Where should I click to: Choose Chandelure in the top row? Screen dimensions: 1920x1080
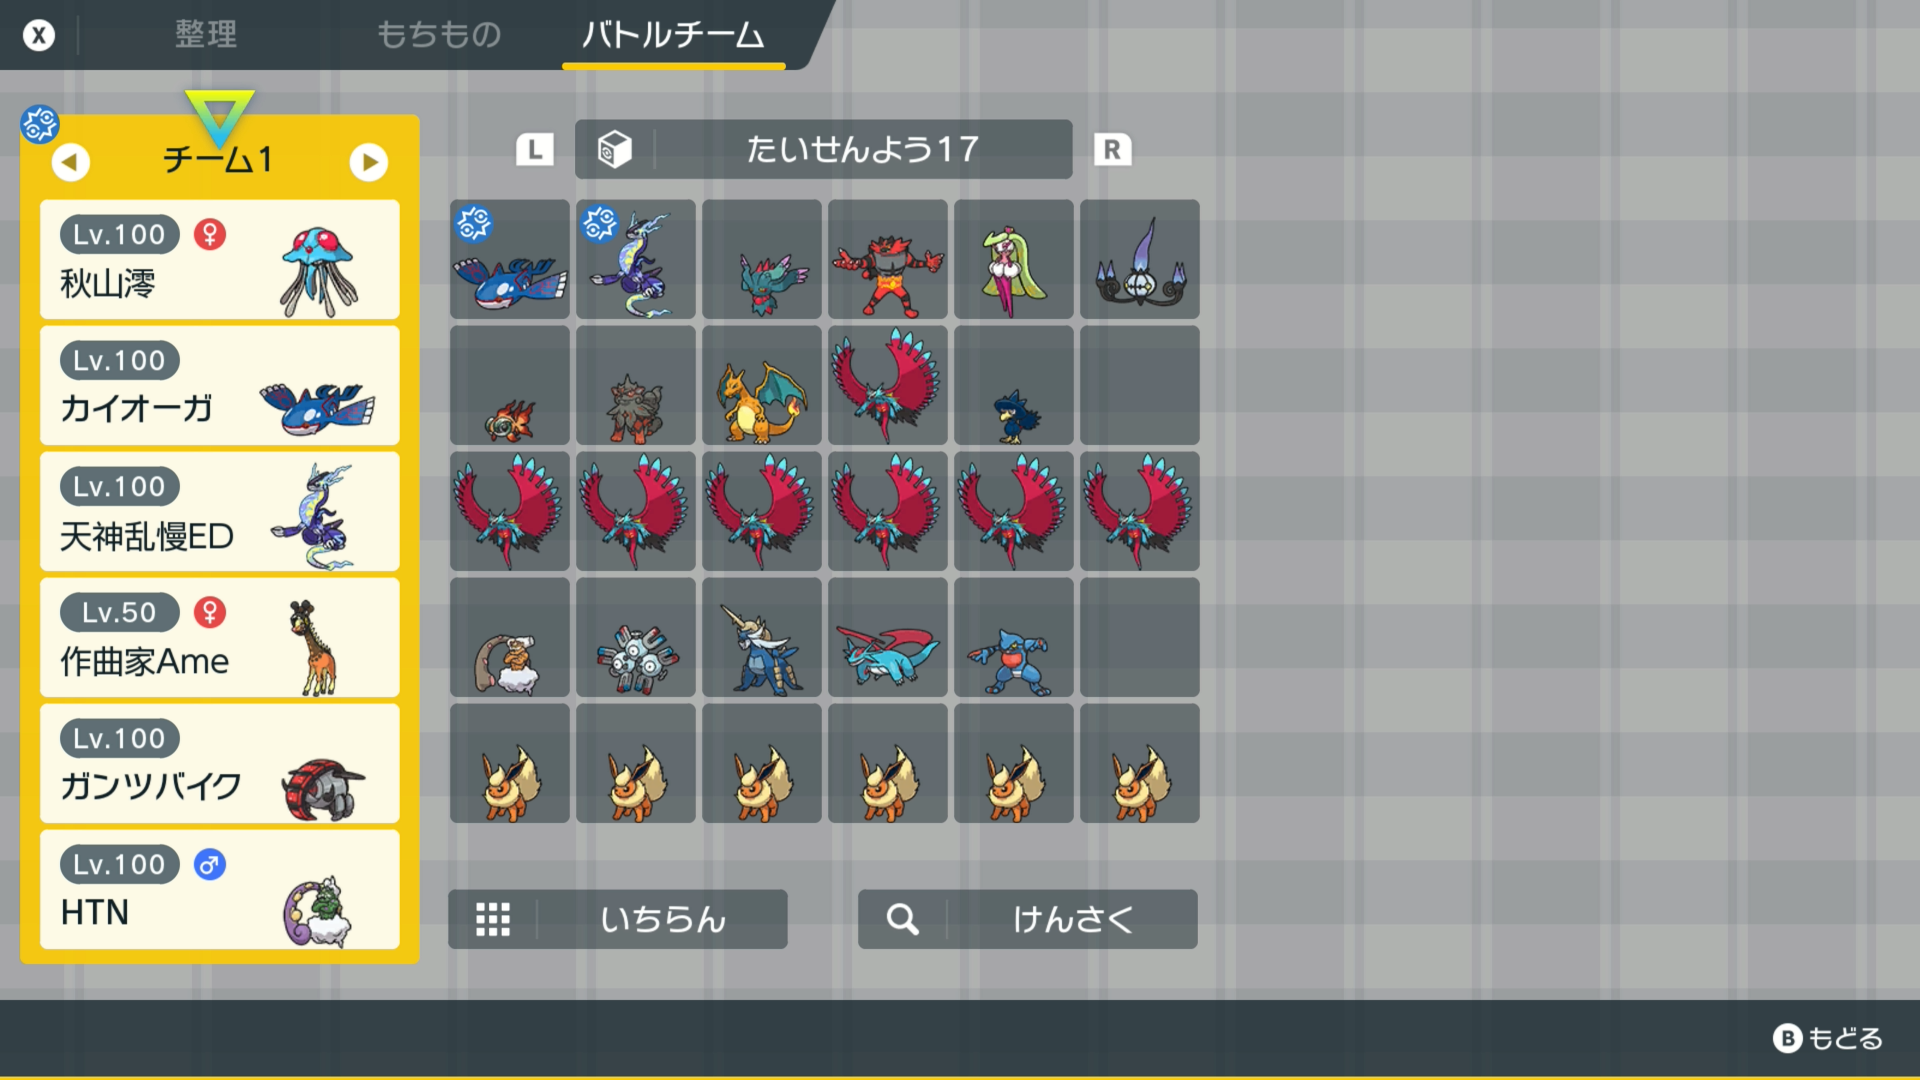pos(1140,259)
